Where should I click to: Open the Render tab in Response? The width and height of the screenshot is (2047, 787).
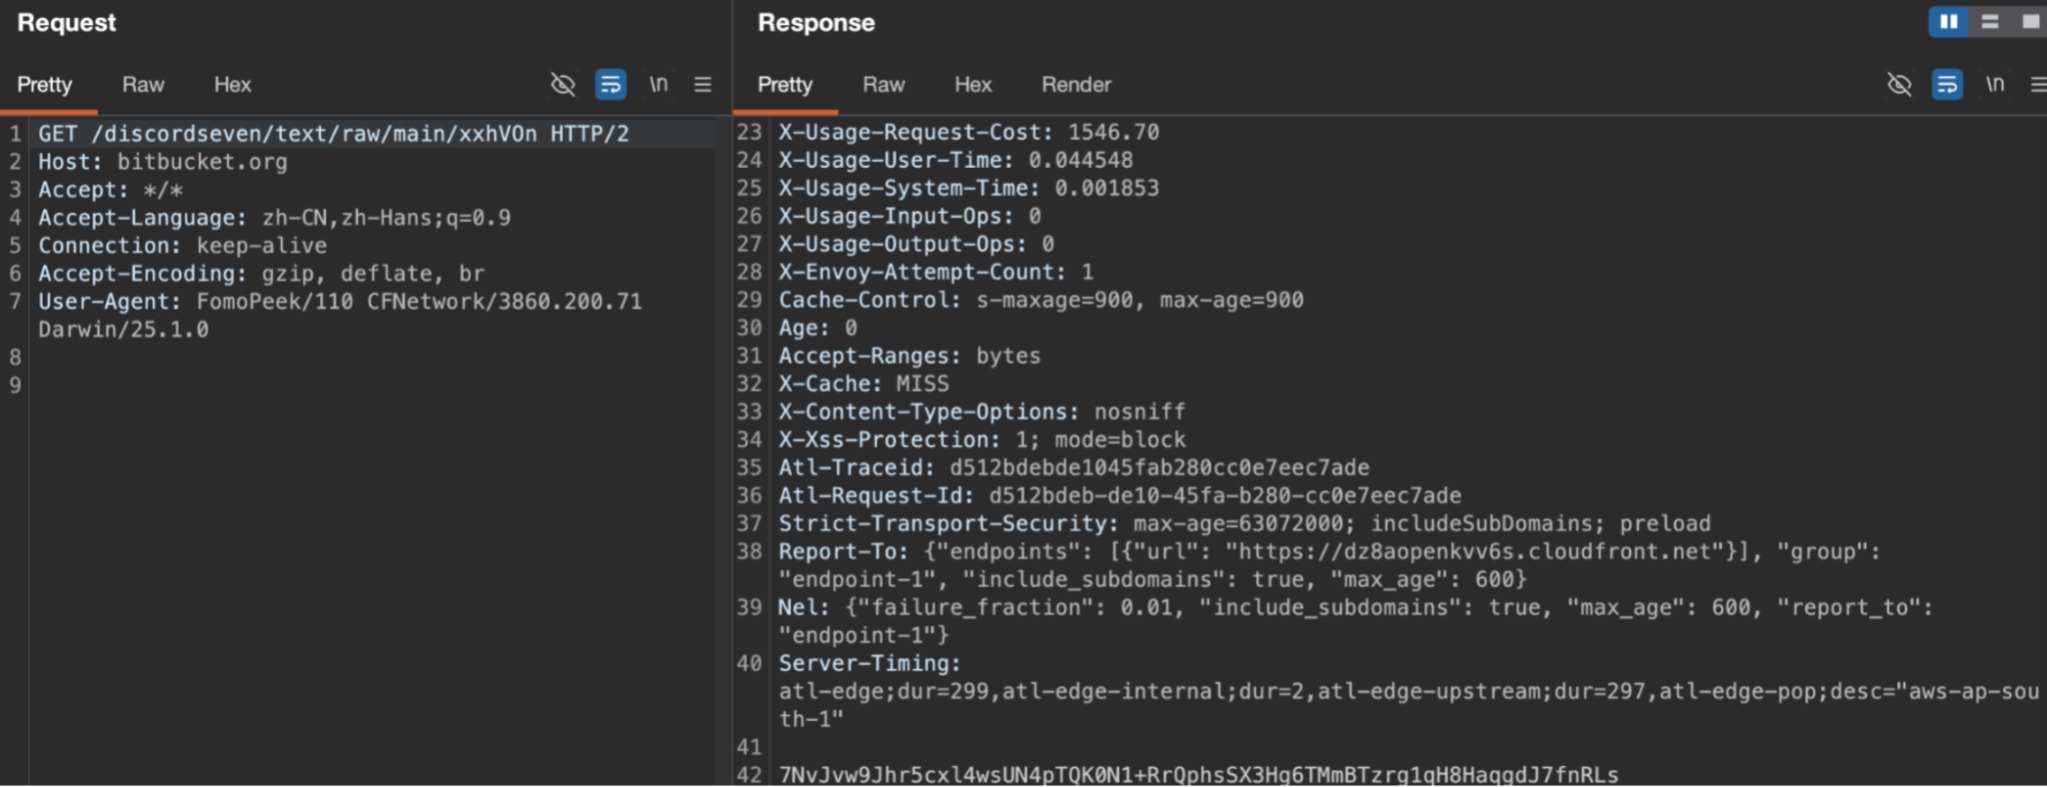(x=1076, y=85)
